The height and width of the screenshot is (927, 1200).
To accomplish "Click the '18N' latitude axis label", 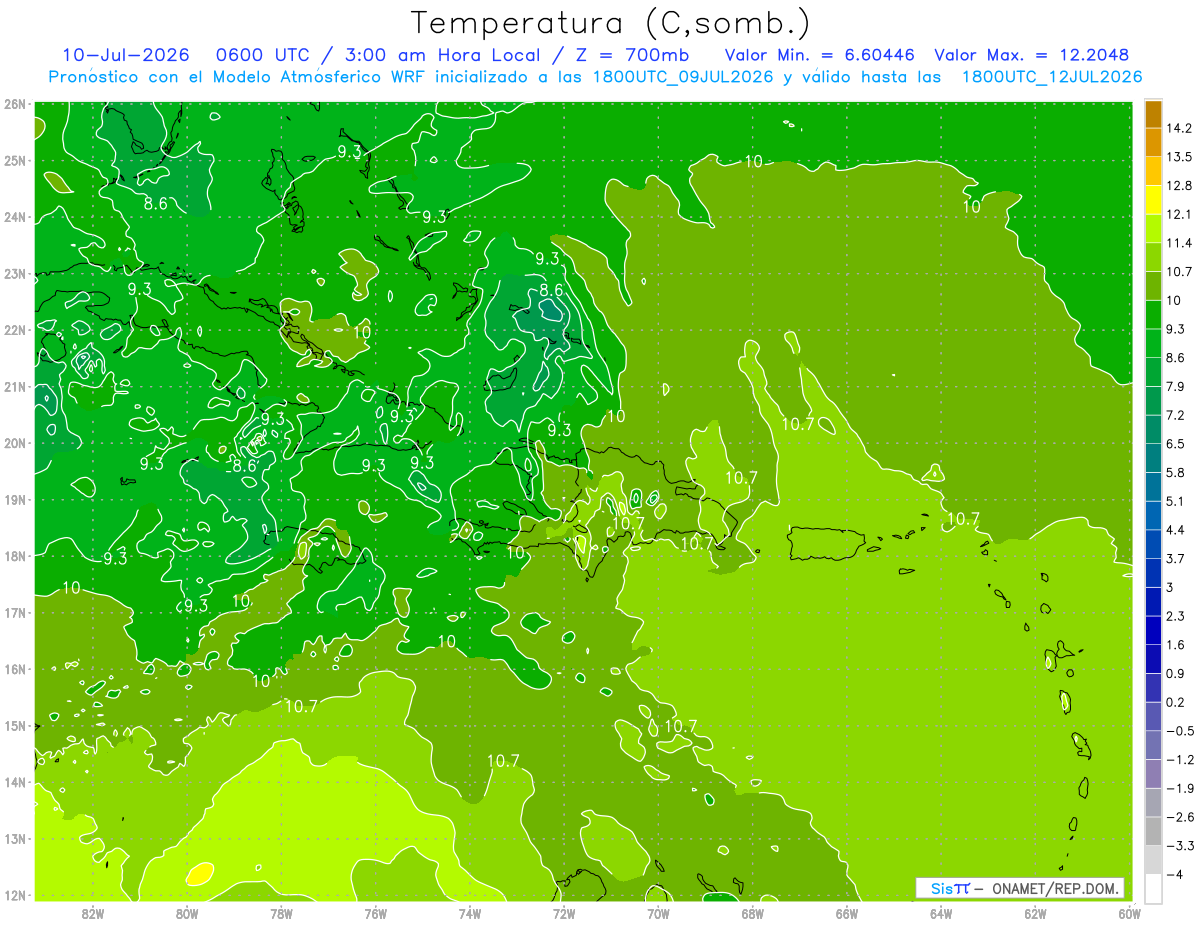I will (14, 556).
